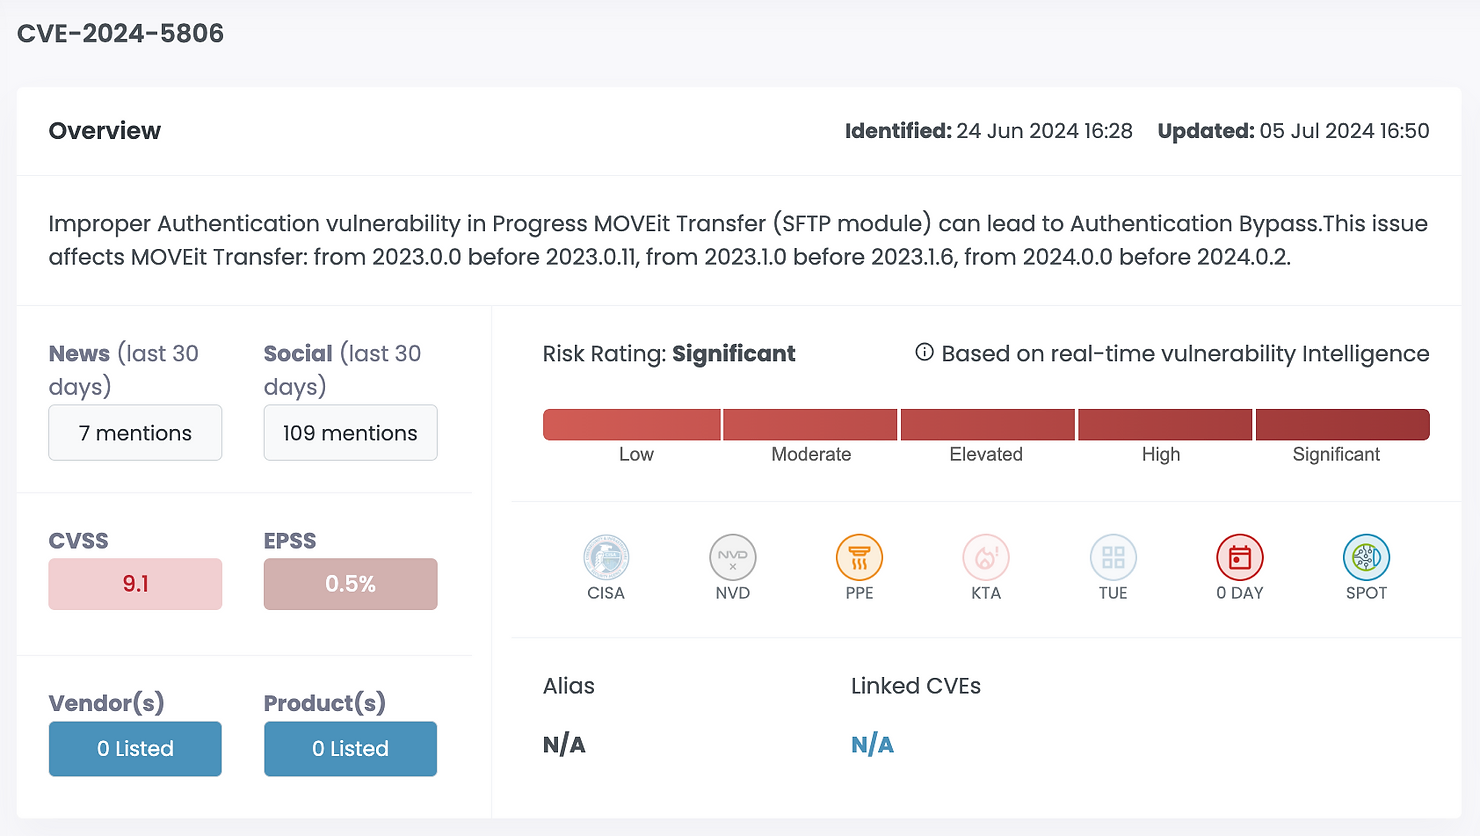Viewport: 1480px width, 836px height.
Task: Open the Vendor(s) 0 Listed button
Action: (135, 748)
